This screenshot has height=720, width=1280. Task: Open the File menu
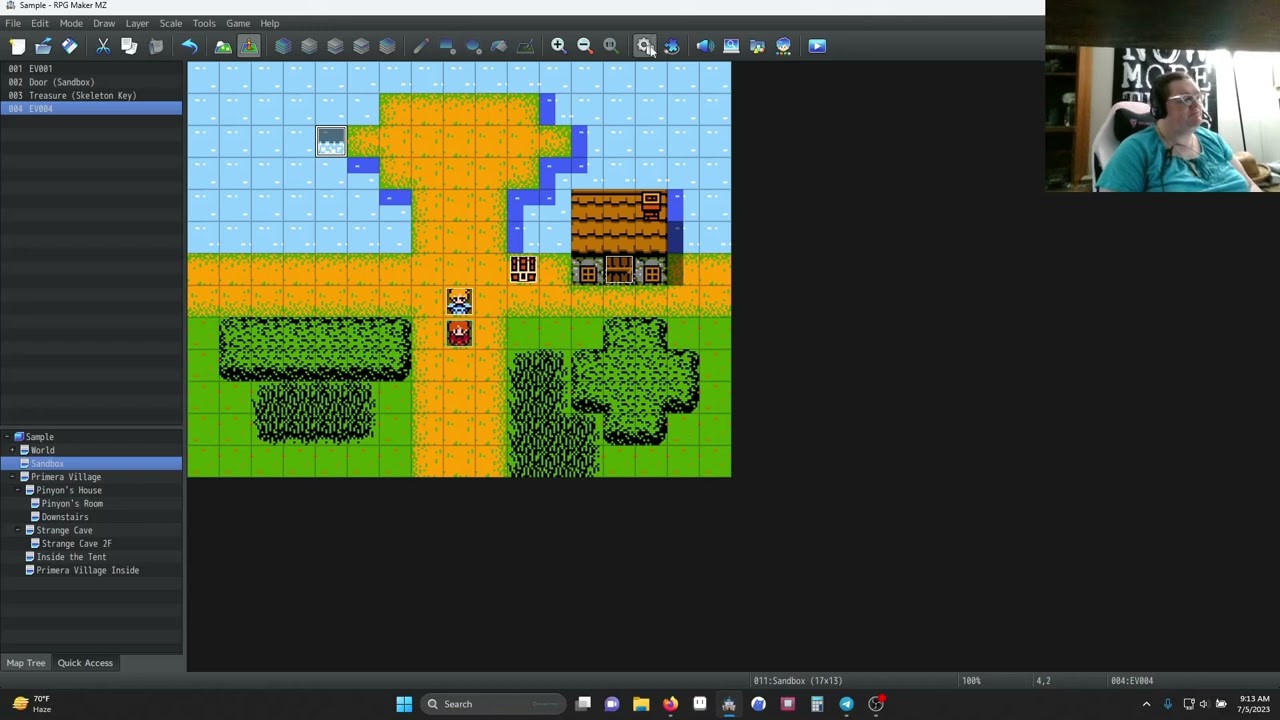(x=13, y=23)
